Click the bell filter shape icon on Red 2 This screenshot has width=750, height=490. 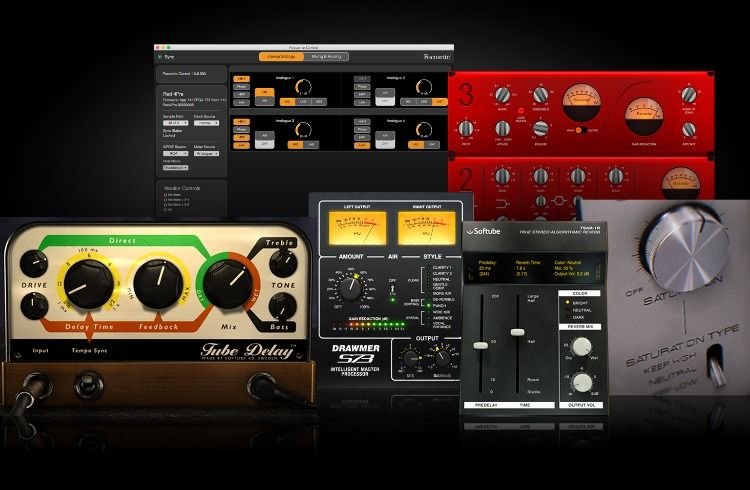coord(560,201)
